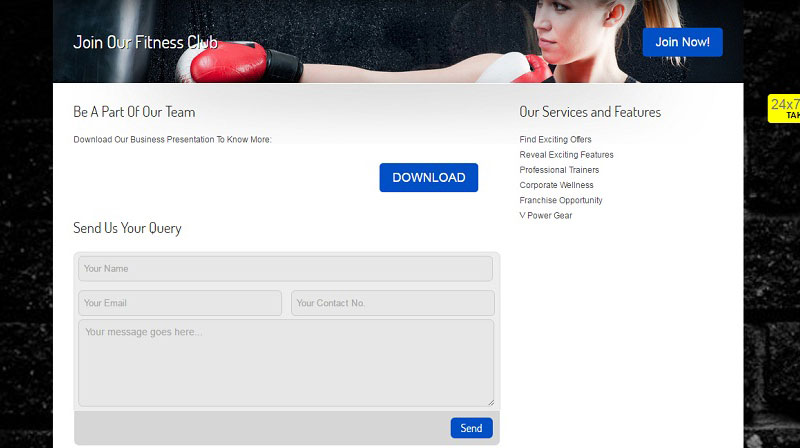Go to the Professional Trainers link
Image resolution: width=800 pixels, height=448 pixels.
click(559, 170)
